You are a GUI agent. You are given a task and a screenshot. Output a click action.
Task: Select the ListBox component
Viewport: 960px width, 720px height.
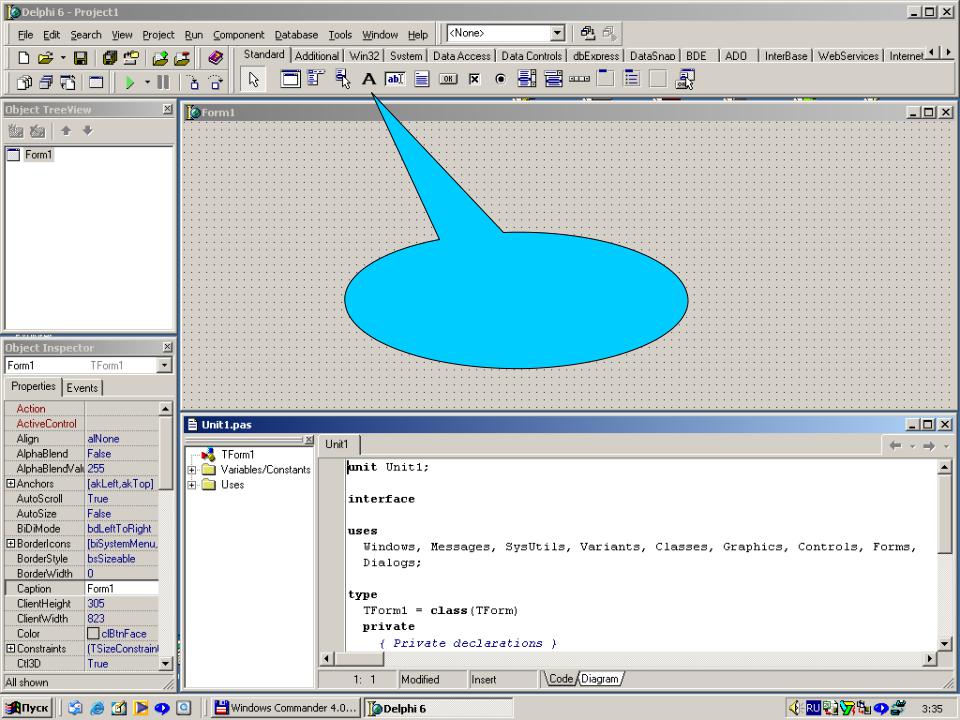click(x=527, y=79)
